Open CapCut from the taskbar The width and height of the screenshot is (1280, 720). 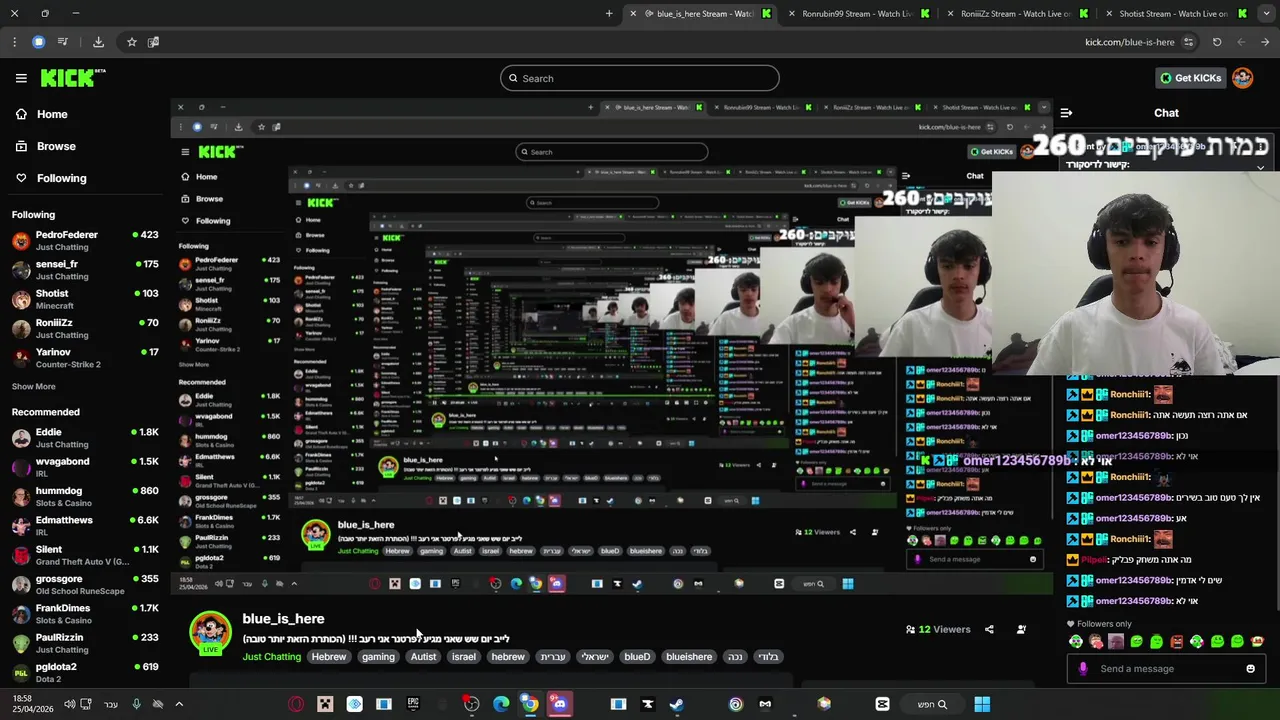(x=882, y=704)
